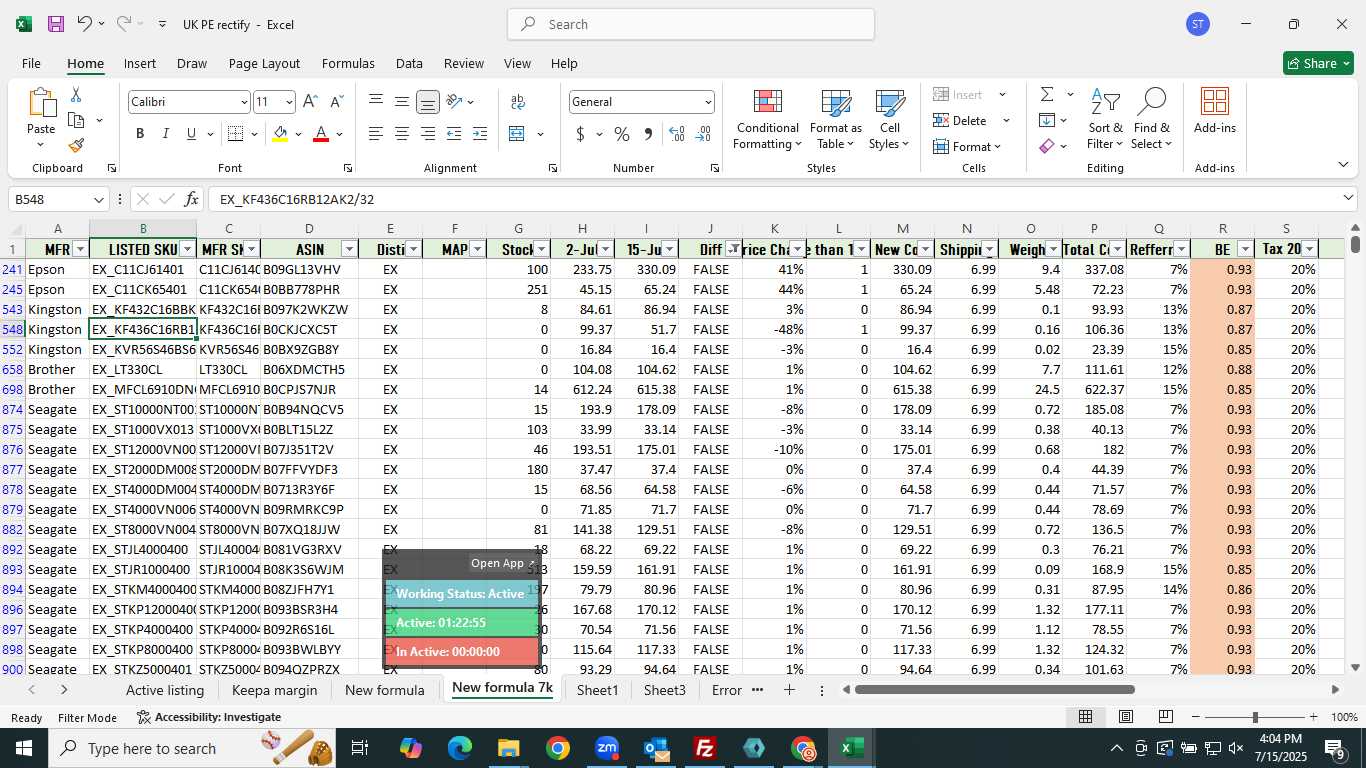The image size is (1366, 768).
Task: Decrease indent in Alignment group
Action: pos(454,133)
